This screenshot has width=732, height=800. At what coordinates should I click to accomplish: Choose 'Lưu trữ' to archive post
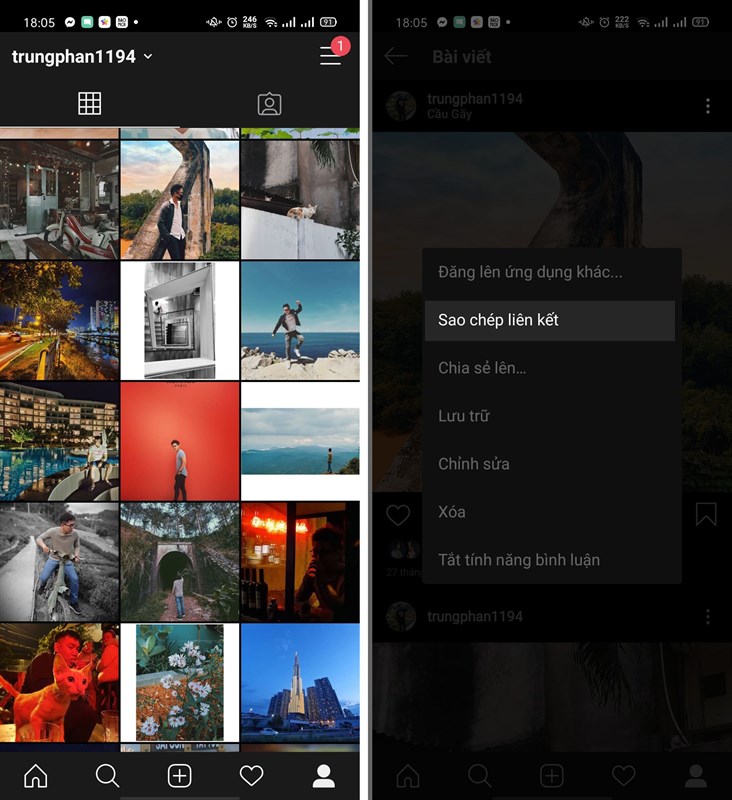pyautogui.click(x=552, y=416)
